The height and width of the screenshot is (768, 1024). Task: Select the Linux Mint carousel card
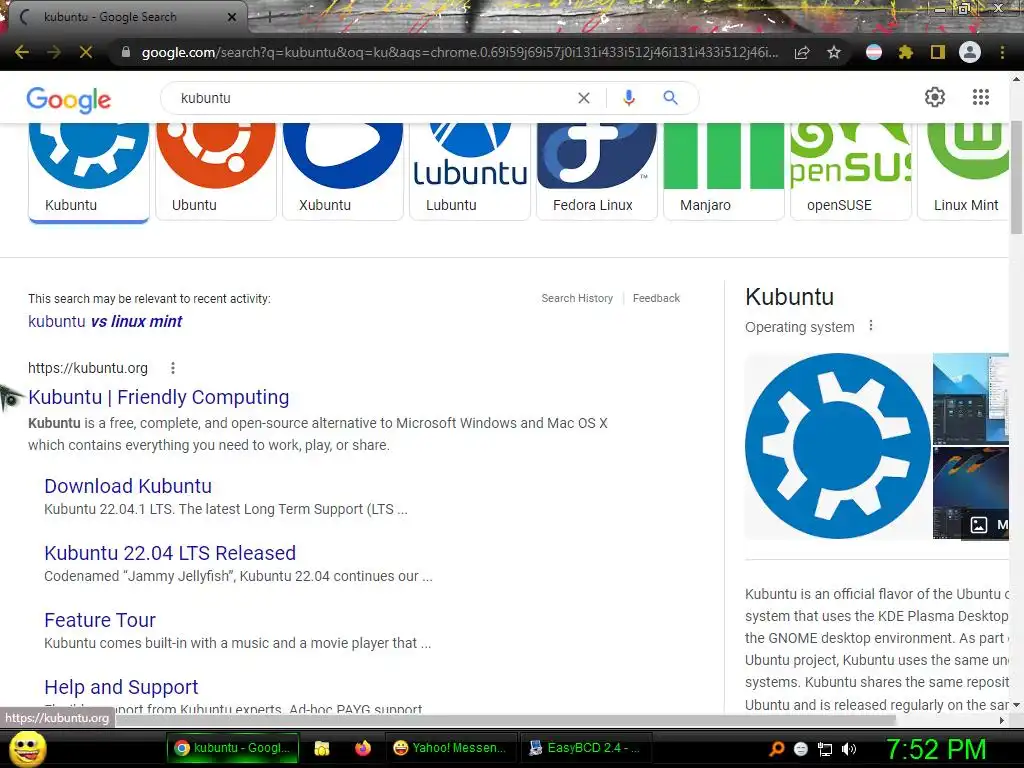(963, 171)
